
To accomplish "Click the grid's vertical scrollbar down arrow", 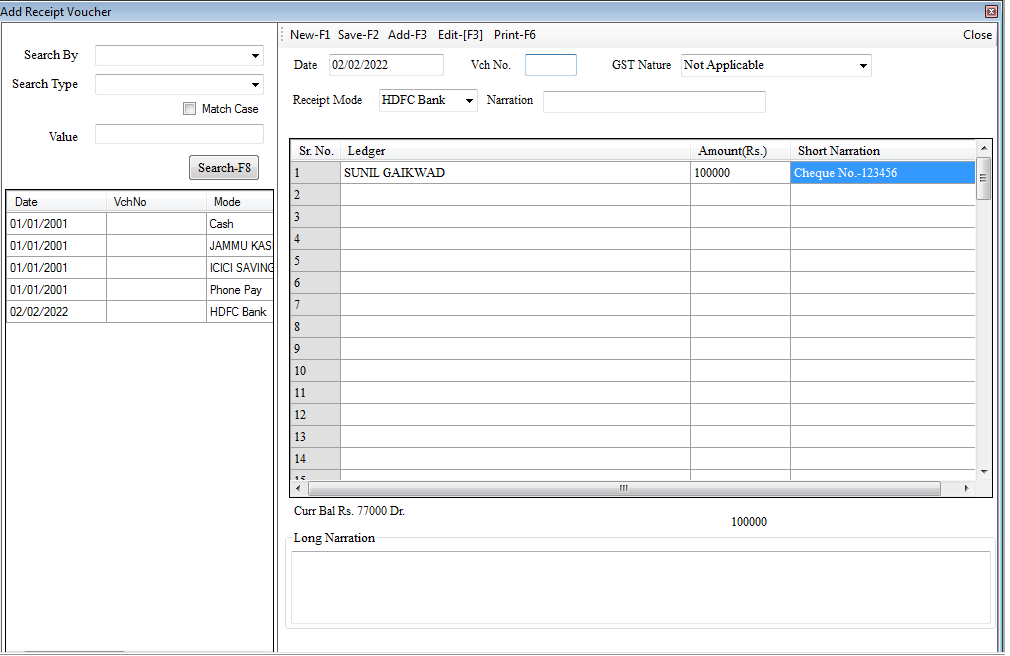I will coord(983,471).
